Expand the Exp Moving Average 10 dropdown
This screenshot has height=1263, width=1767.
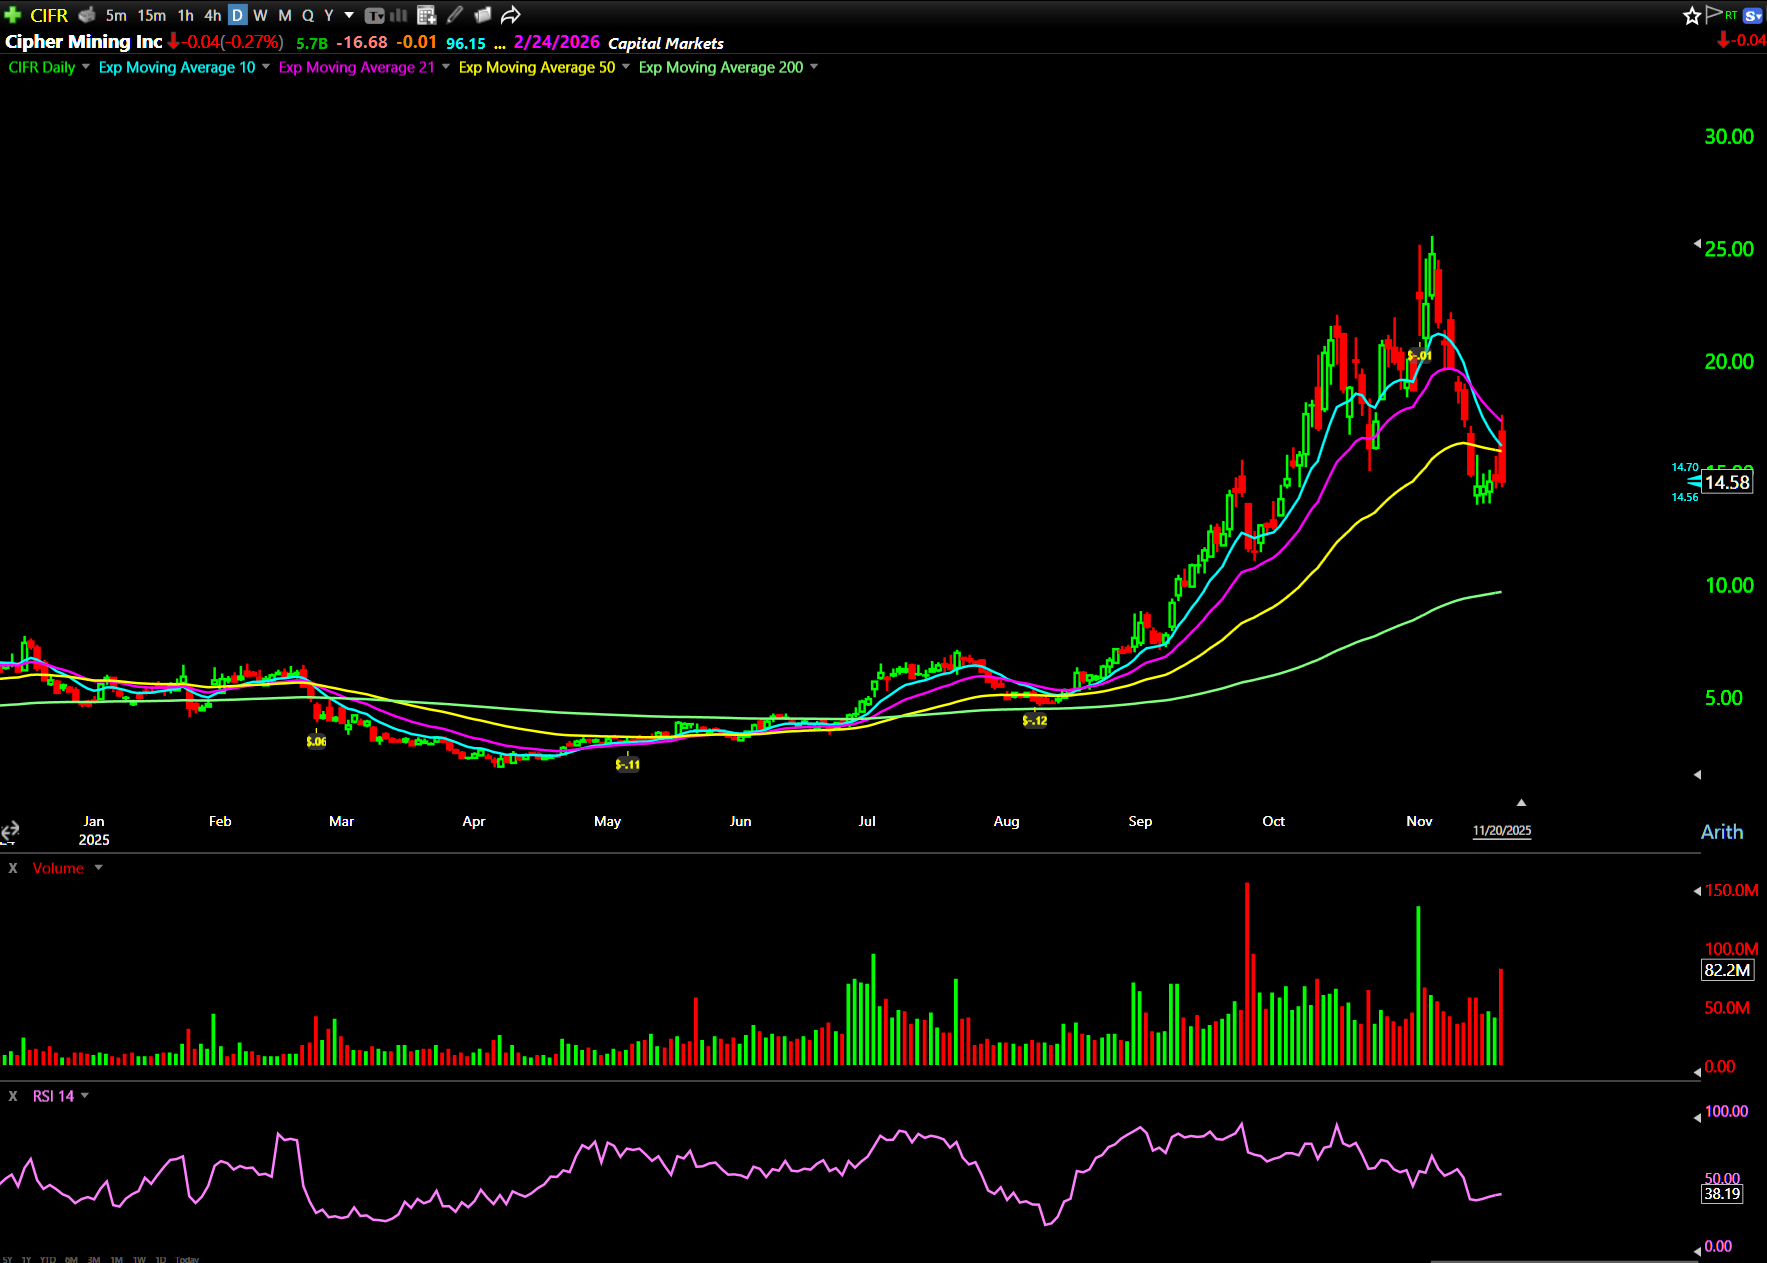coord(266,67)
